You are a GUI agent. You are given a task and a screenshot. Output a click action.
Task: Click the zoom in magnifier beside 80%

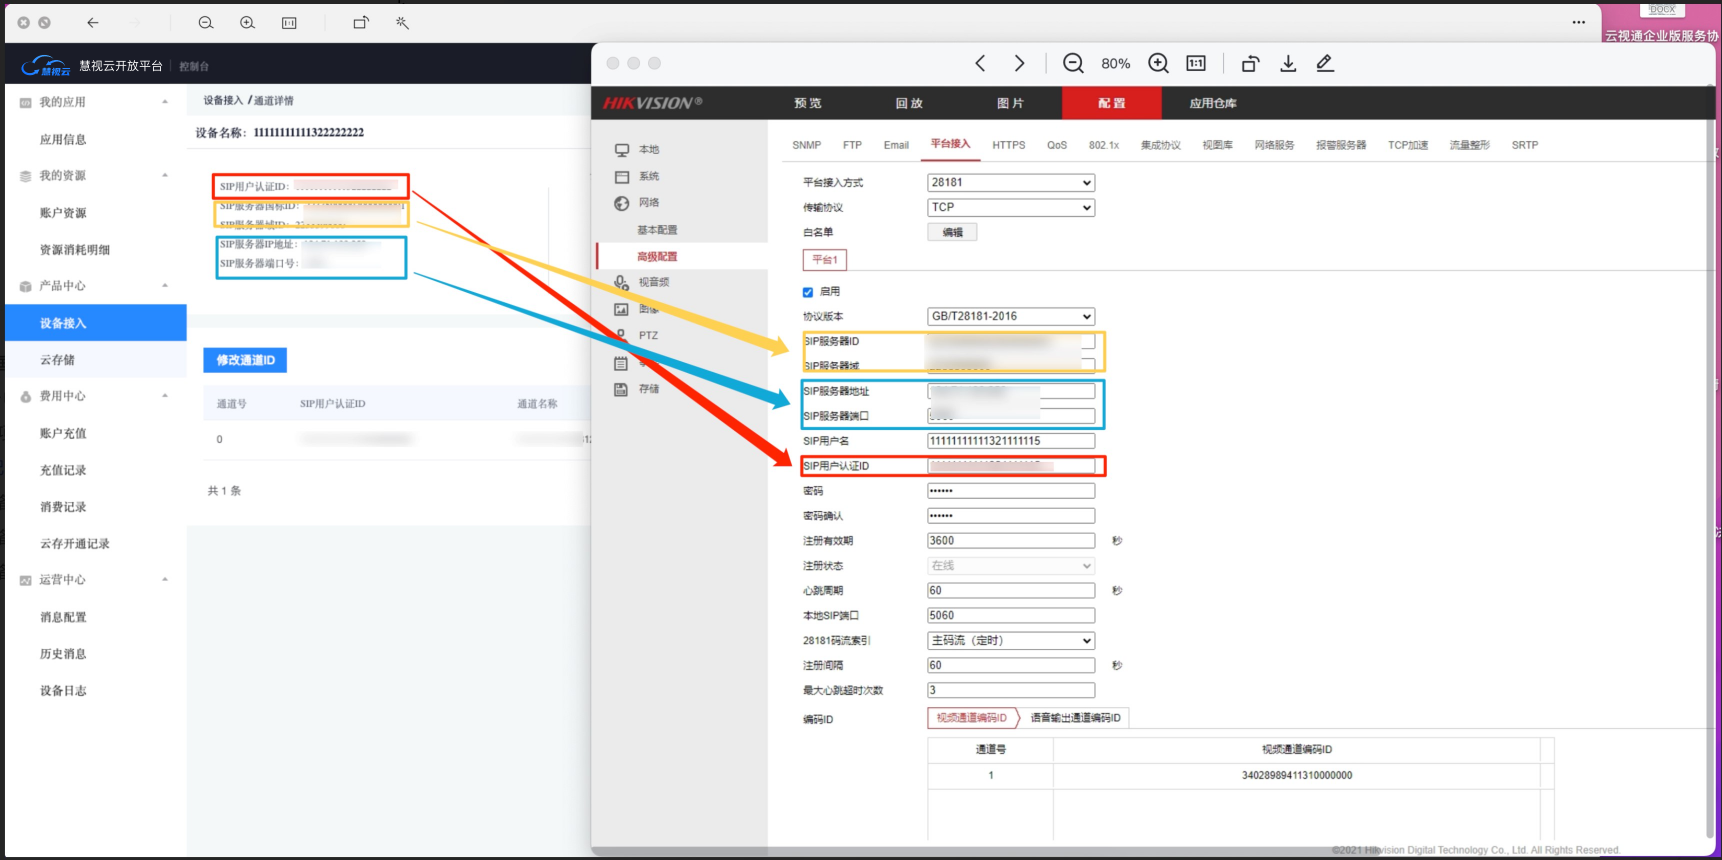point(1158,63)
